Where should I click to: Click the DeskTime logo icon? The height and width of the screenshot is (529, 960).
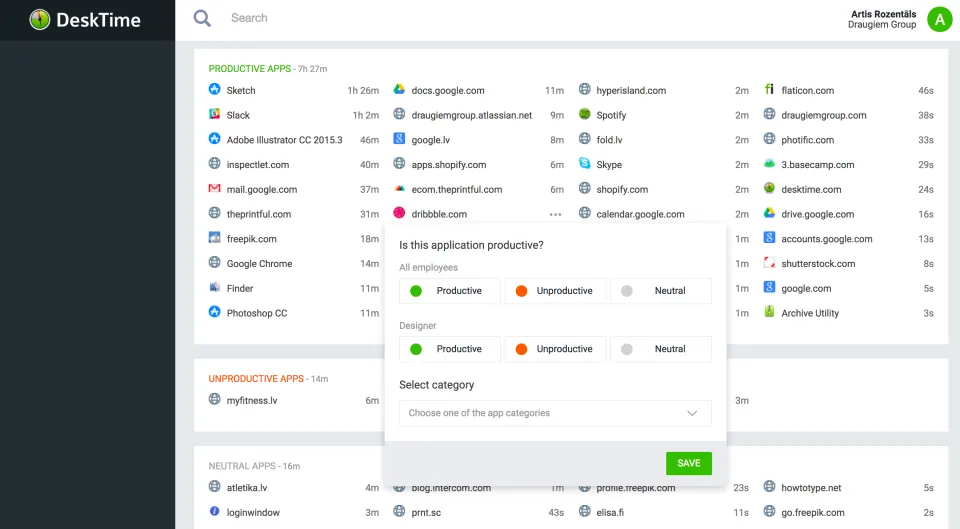click(x=40, y=20)
